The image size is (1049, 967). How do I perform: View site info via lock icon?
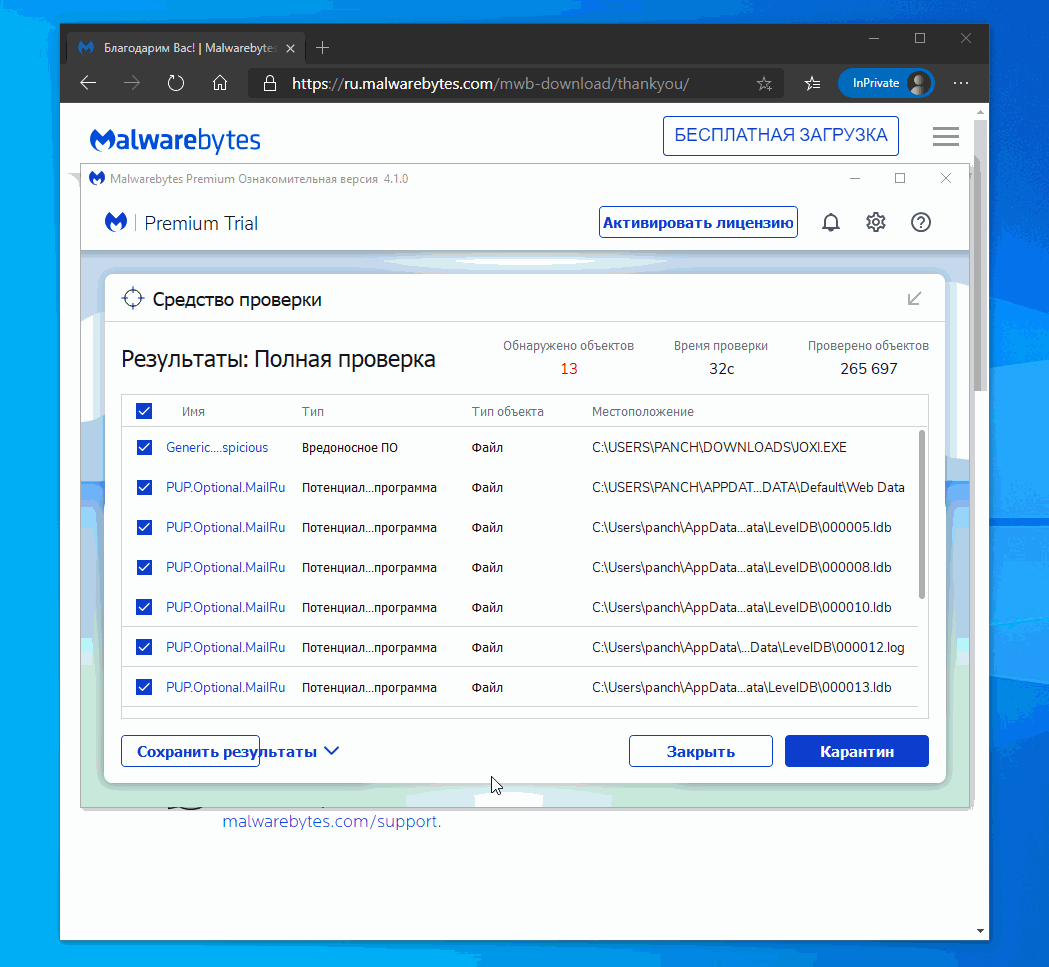tap(270, 83)
